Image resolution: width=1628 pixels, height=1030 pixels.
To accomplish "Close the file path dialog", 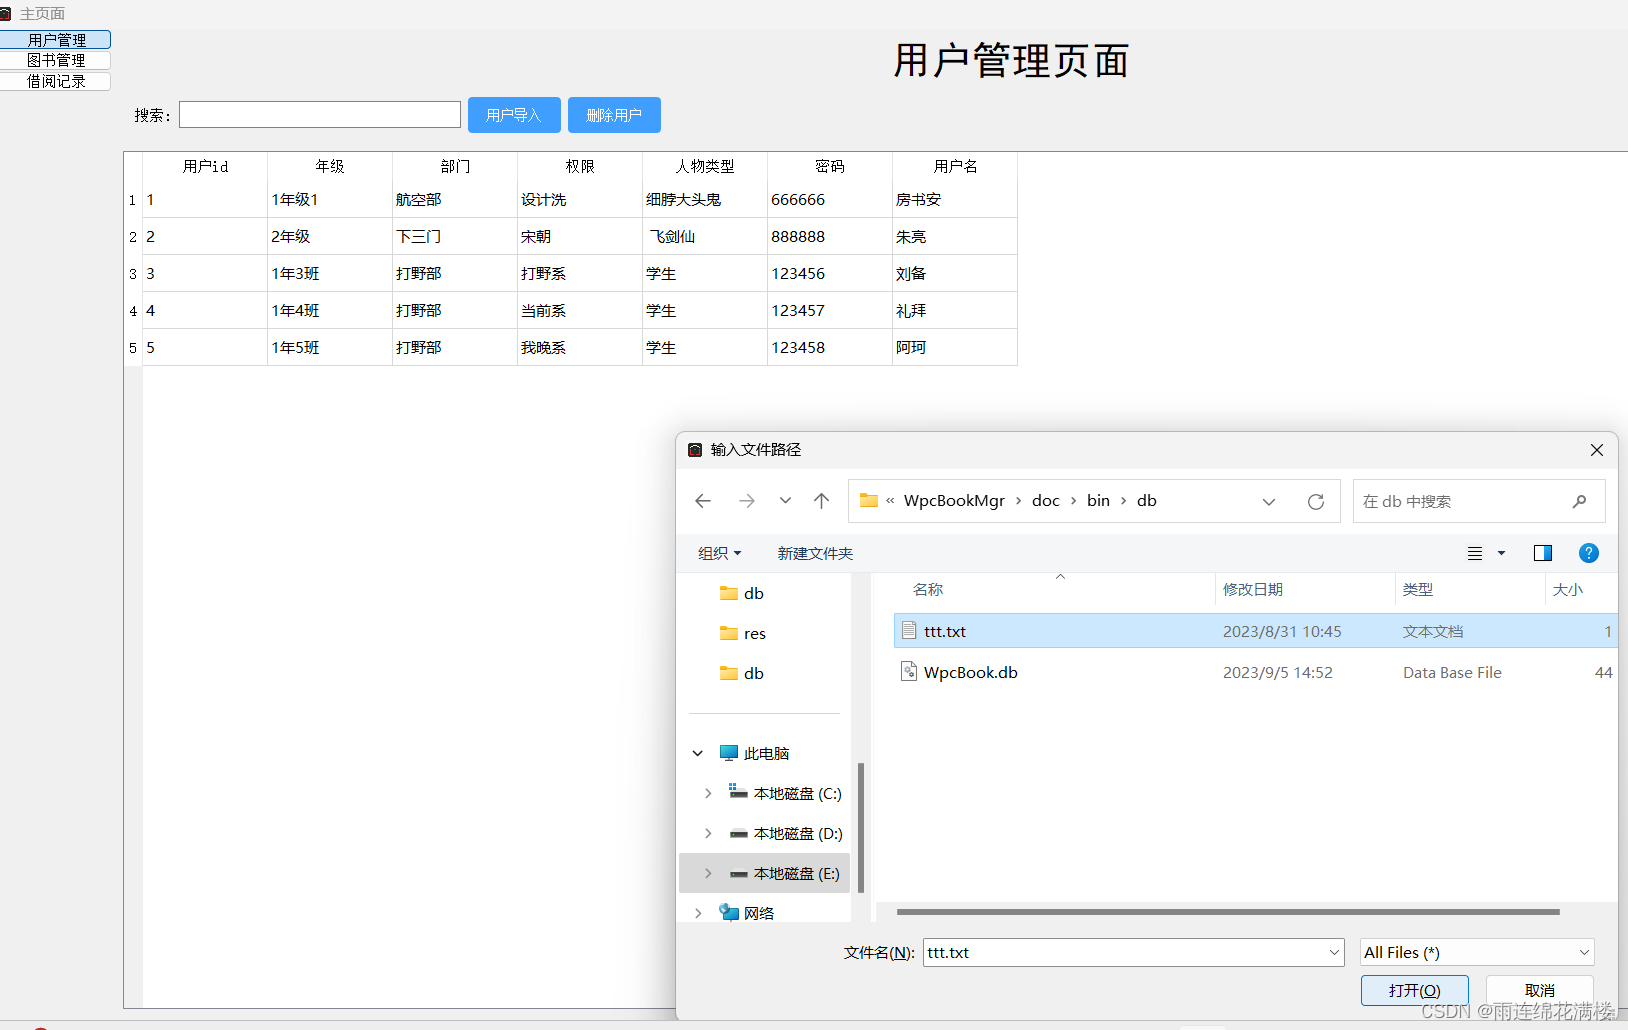I will pos(1597,450).
